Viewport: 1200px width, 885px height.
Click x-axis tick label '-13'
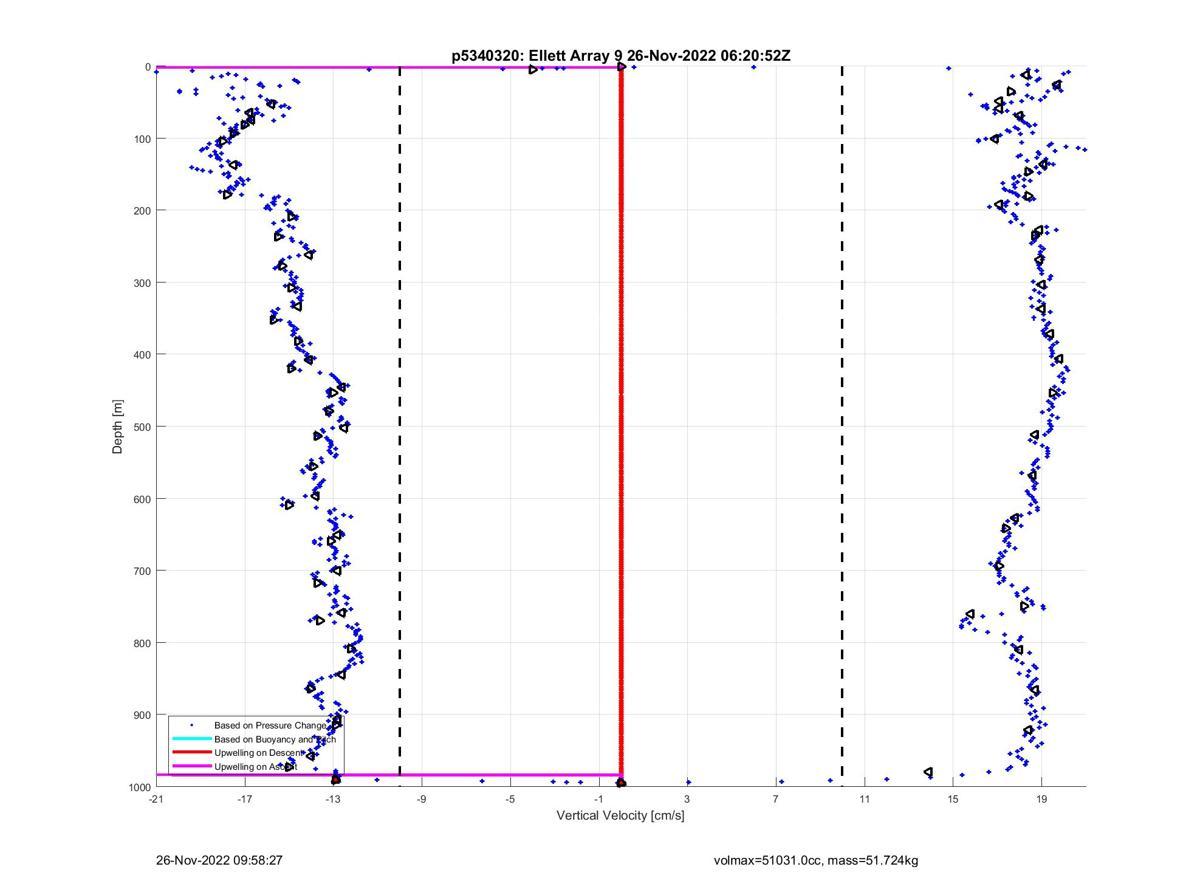[x=333, y=799]
